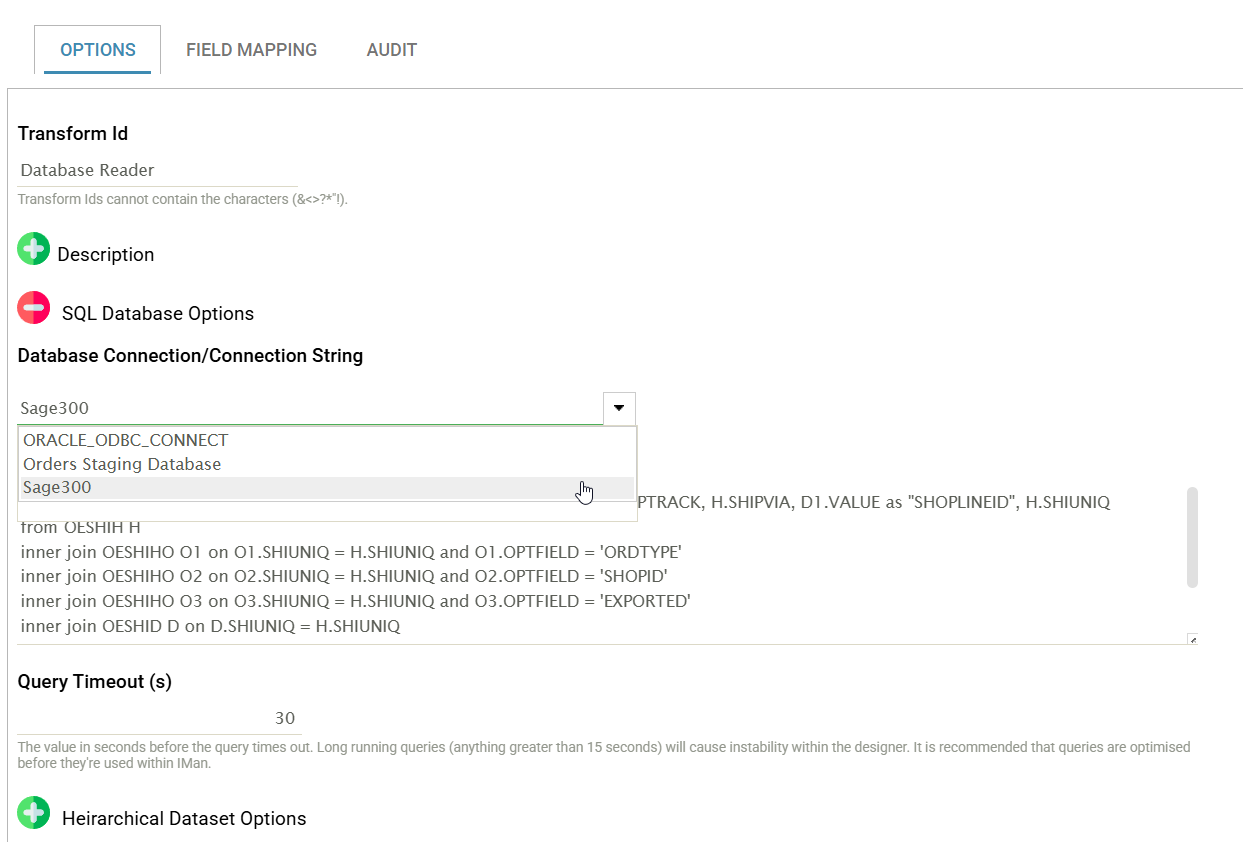
Task: Expand Heirarchical Dataset Options with green plus icon
Action: 33,813
